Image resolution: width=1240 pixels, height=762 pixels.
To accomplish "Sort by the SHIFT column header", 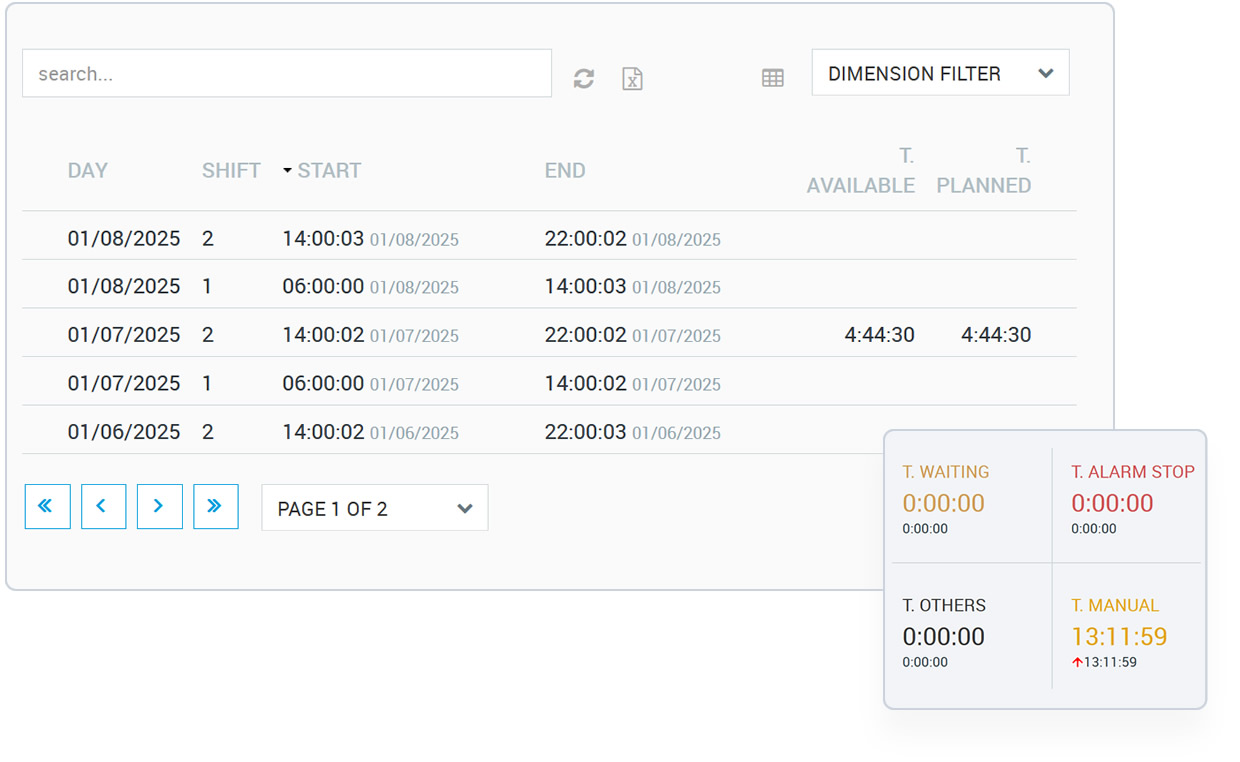I will click(231, 171).
